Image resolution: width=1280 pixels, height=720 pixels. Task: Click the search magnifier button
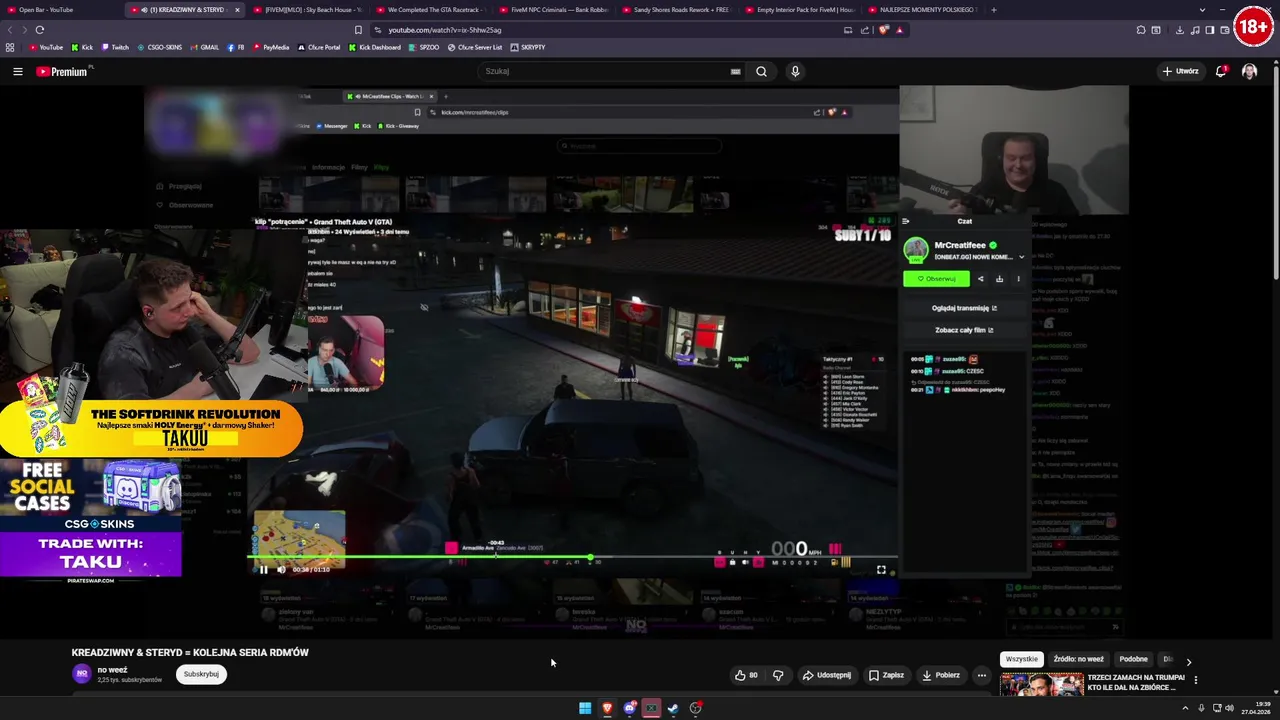click(x=761, y=71)
